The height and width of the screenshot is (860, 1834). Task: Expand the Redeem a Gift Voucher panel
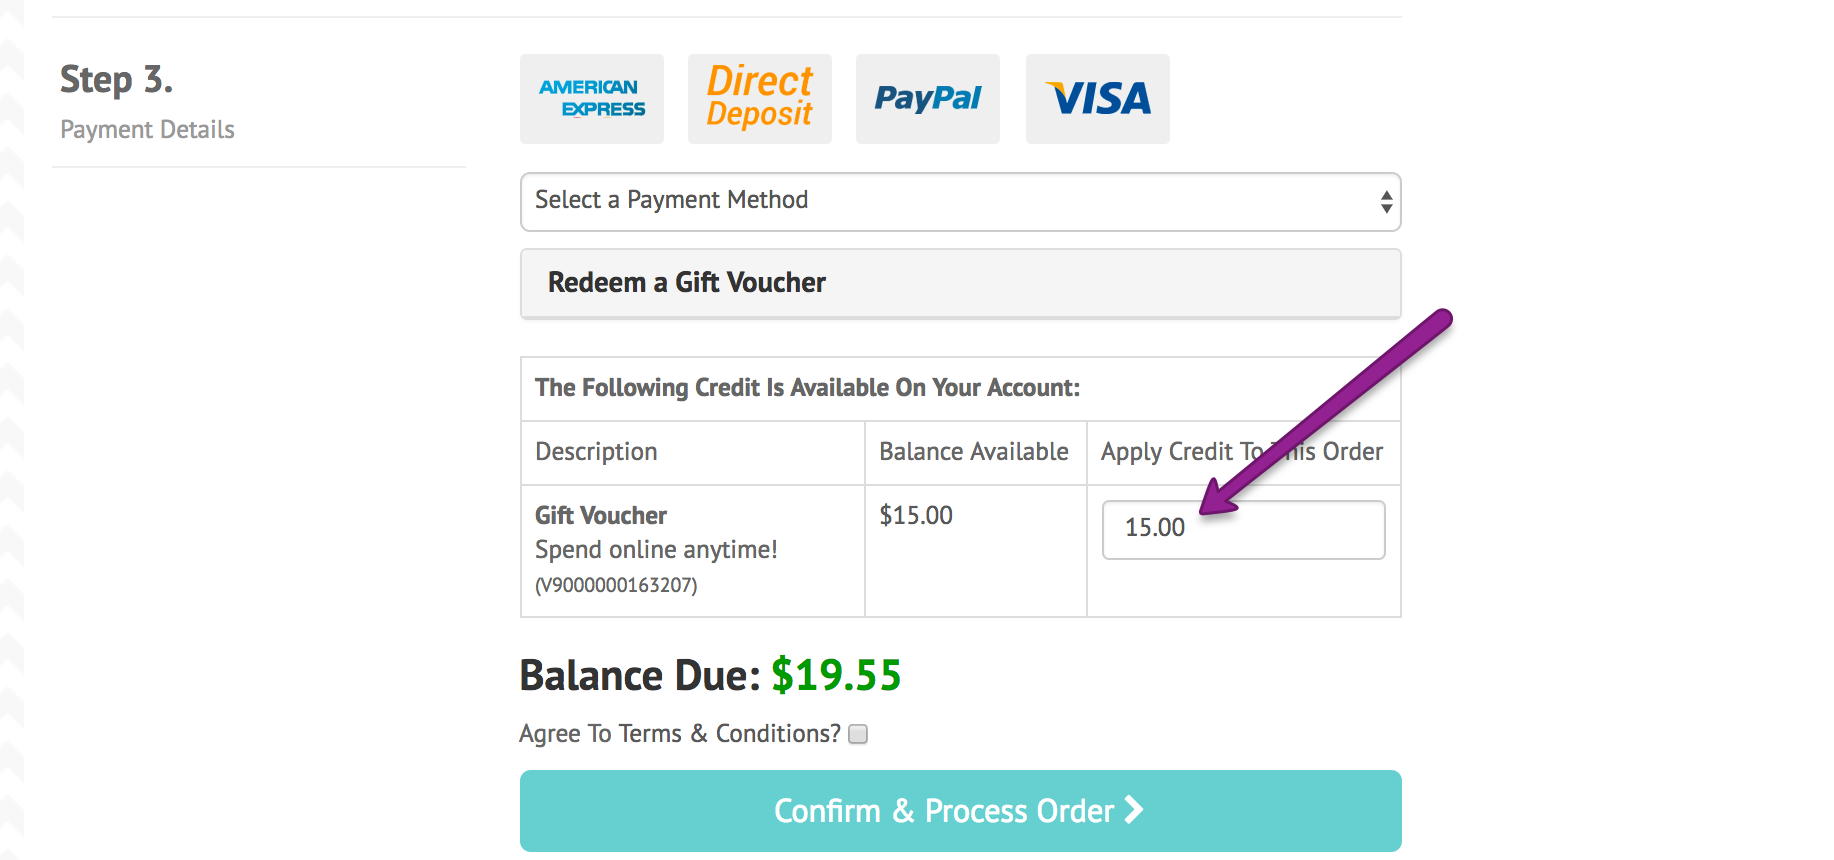tap(960, 283)
